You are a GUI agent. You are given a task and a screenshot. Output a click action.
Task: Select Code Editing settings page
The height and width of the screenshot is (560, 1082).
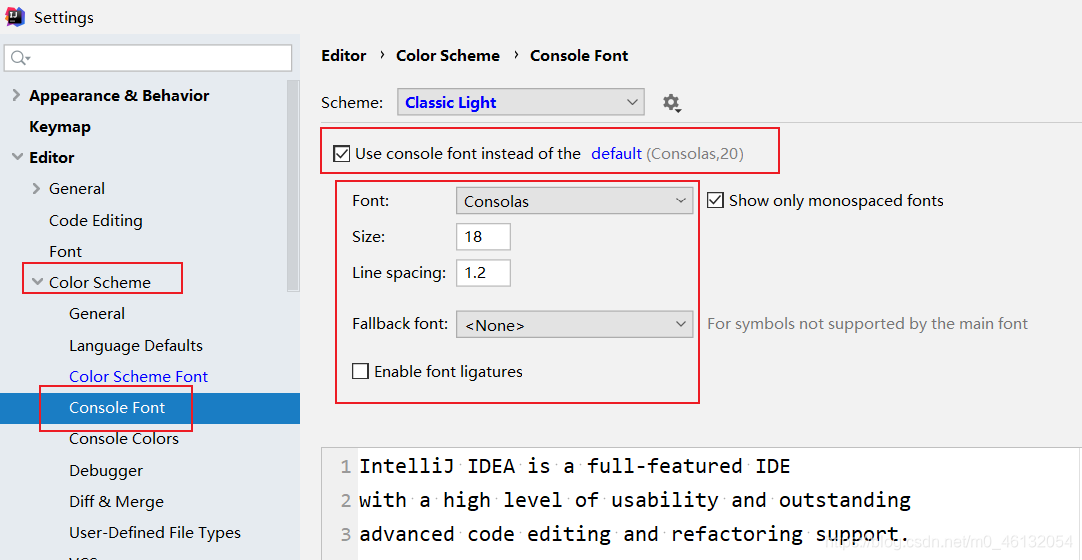click(x=96, y=221)
